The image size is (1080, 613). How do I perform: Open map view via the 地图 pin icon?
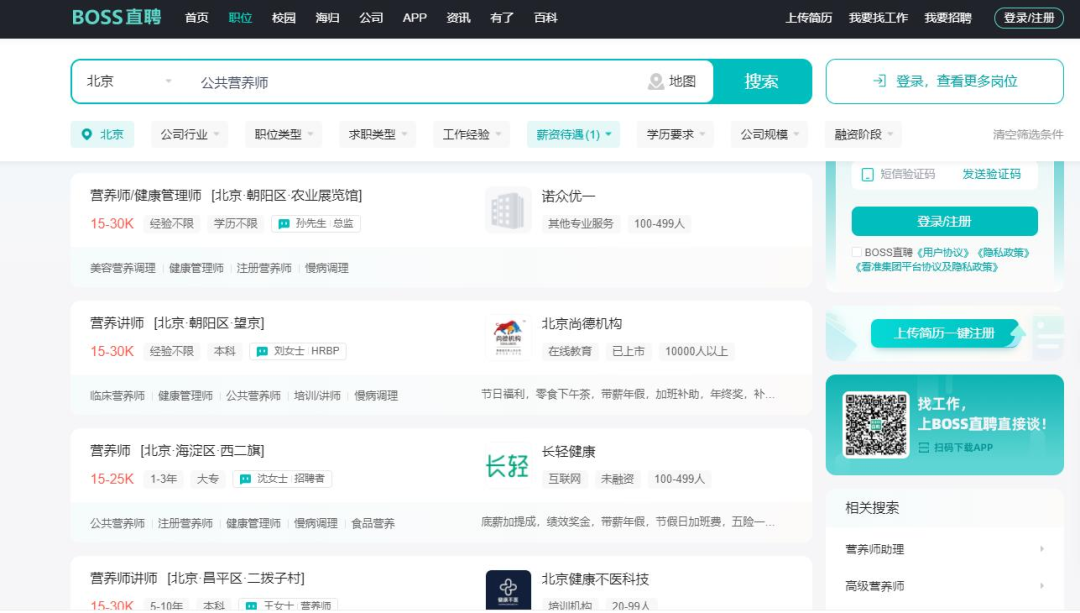[x=656, y=82]
